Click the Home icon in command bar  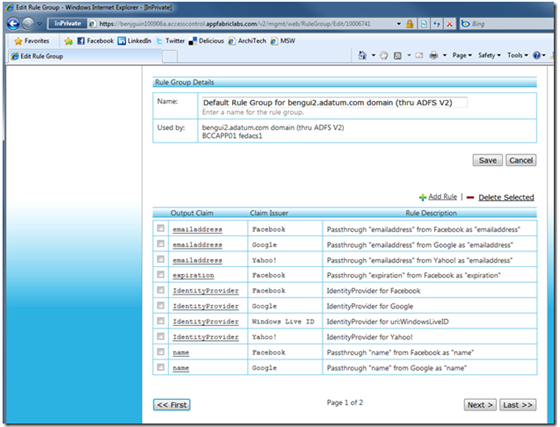362,55
